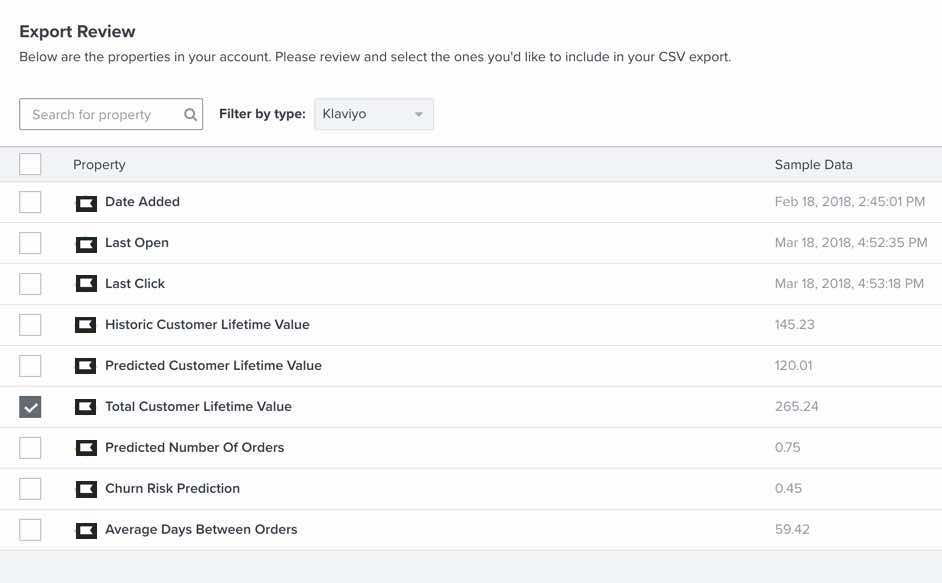Uncheck Total Customer Lifetime Value
942x583 pixels.
[x=30, y=406]
